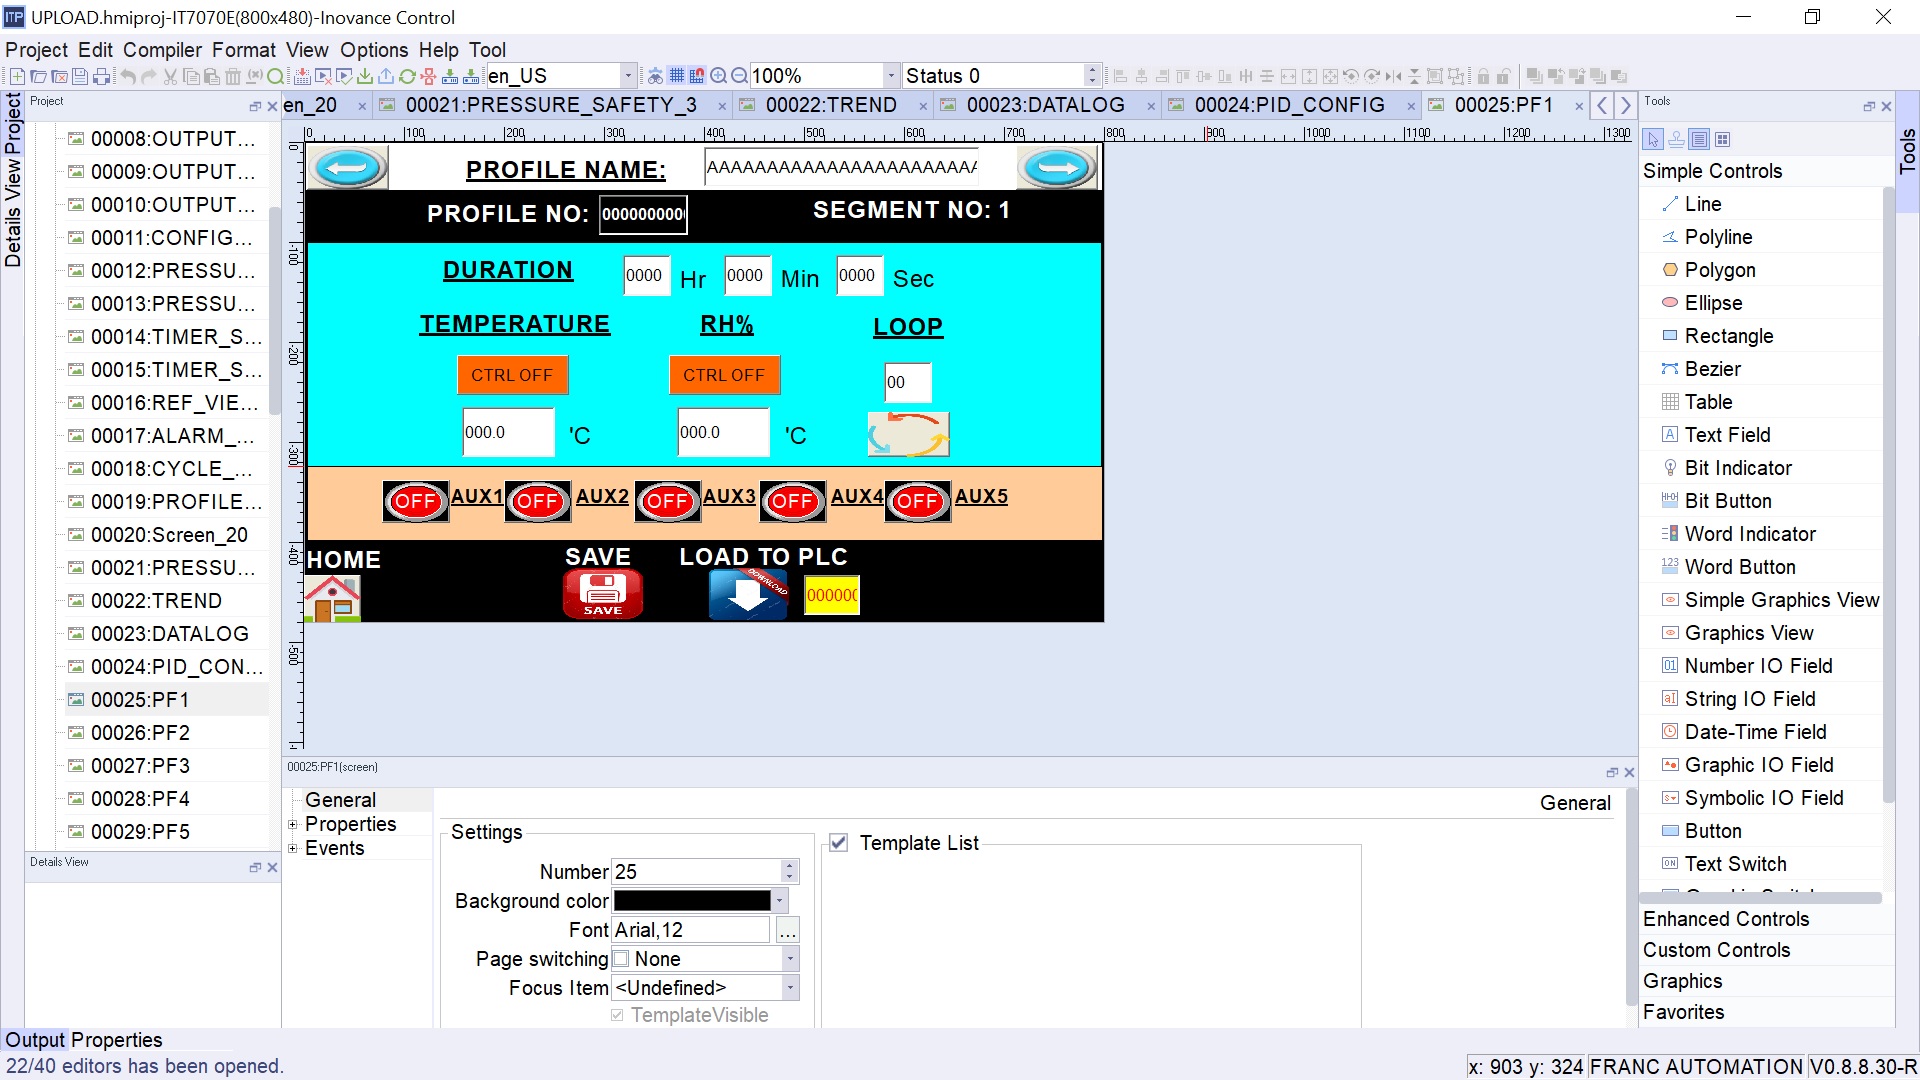This screenshot has width=1920, height=1080.
Task: Click the HOME house icon on canvas
Action: pos(333,597)
